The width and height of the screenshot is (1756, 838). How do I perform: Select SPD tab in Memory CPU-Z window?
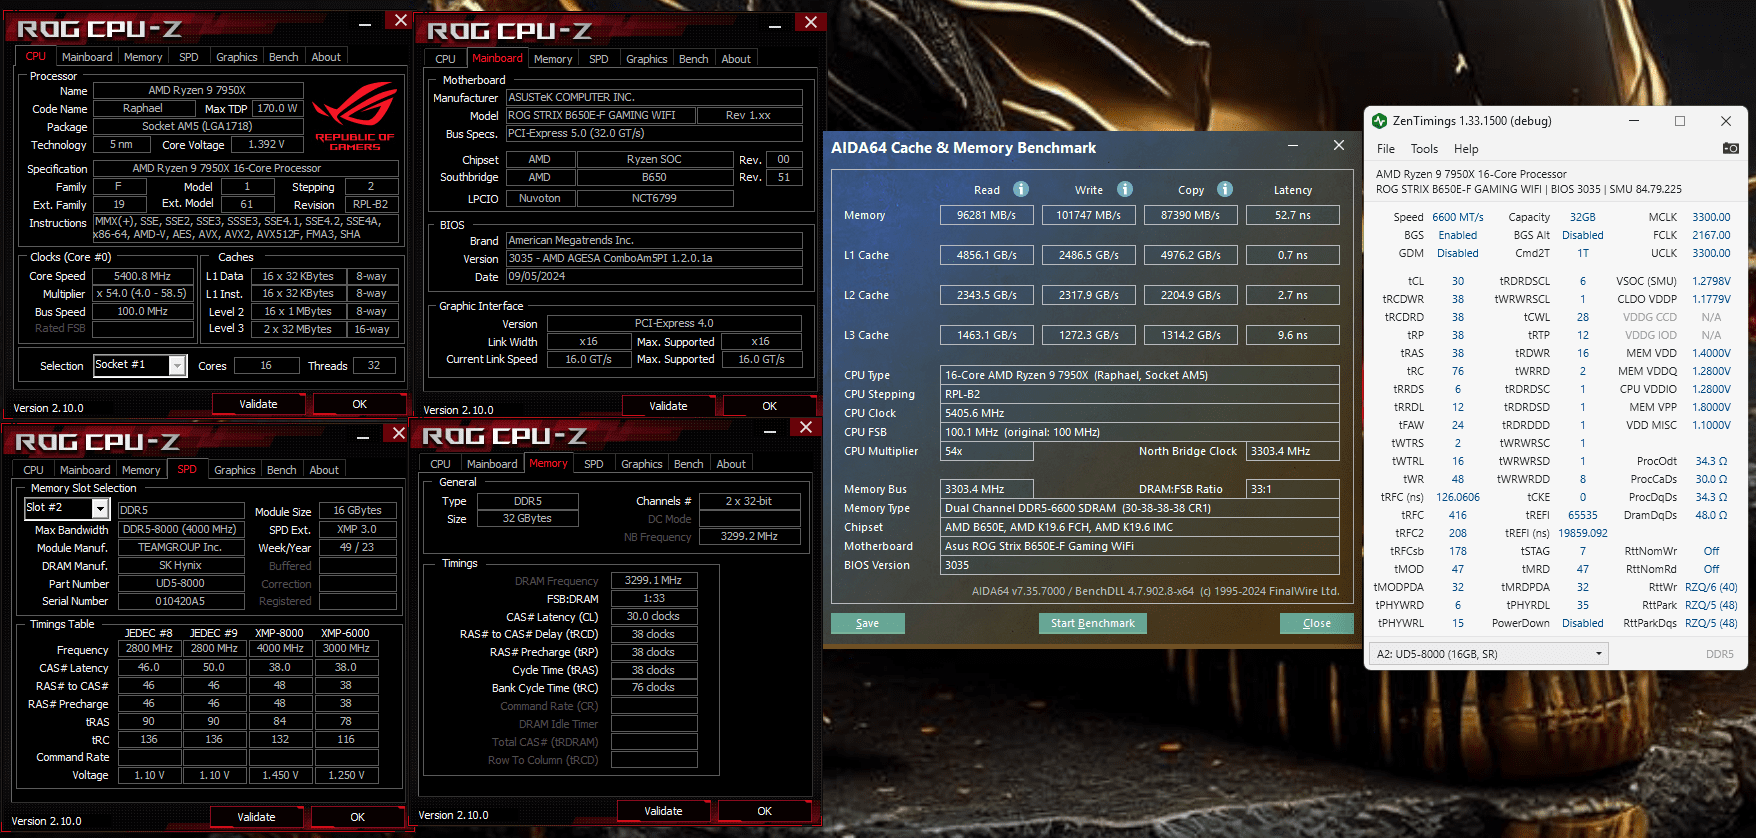click(x=594, y=464)
